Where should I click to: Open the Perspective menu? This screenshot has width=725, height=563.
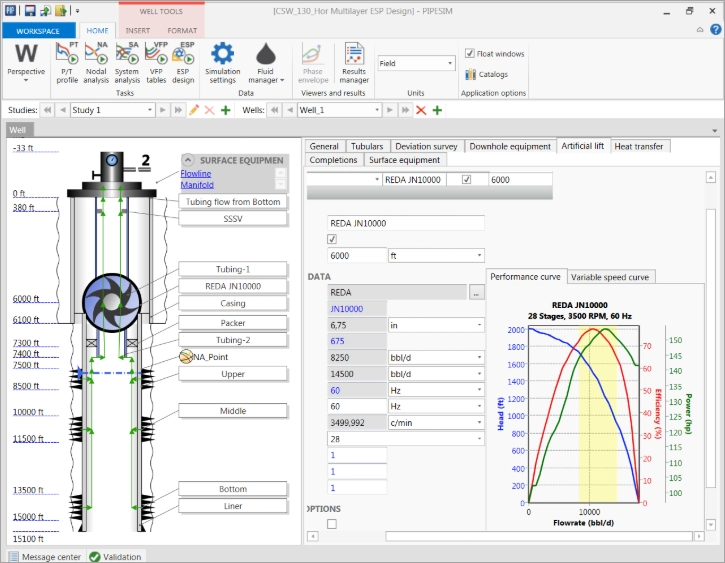26,63
